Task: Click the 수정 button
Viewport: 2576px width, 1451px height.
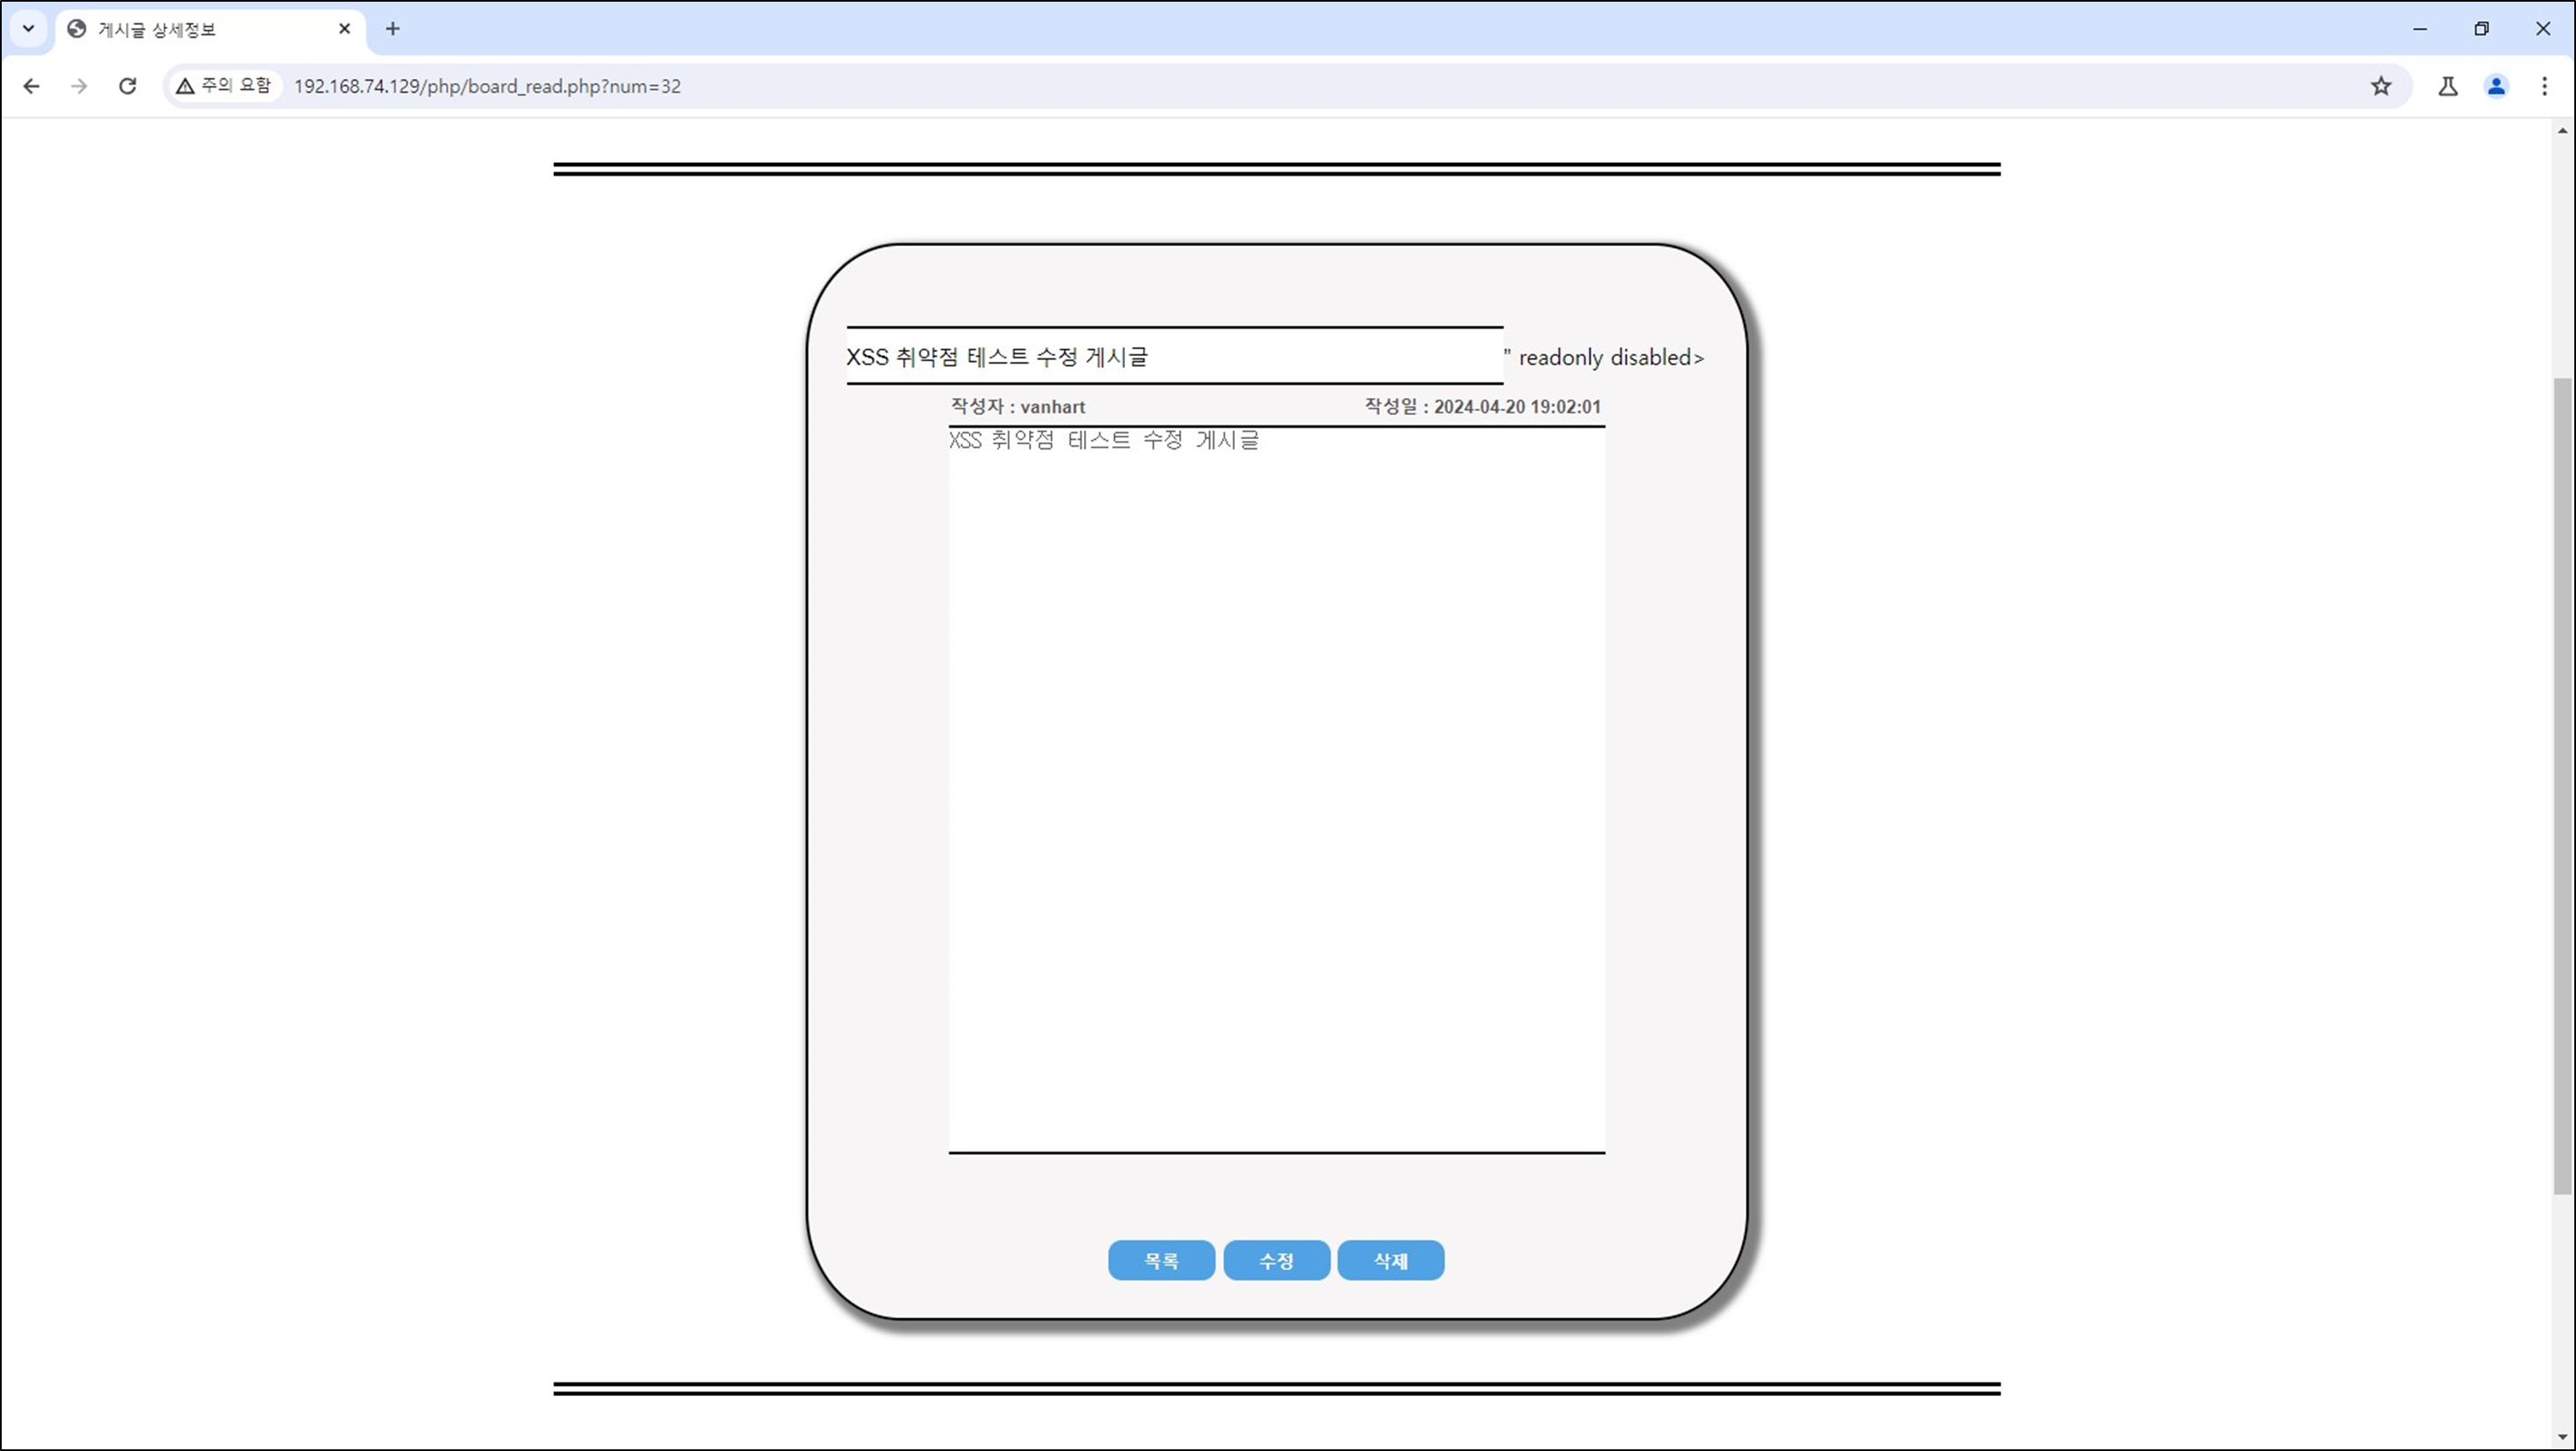Action: (1276, 1260)
